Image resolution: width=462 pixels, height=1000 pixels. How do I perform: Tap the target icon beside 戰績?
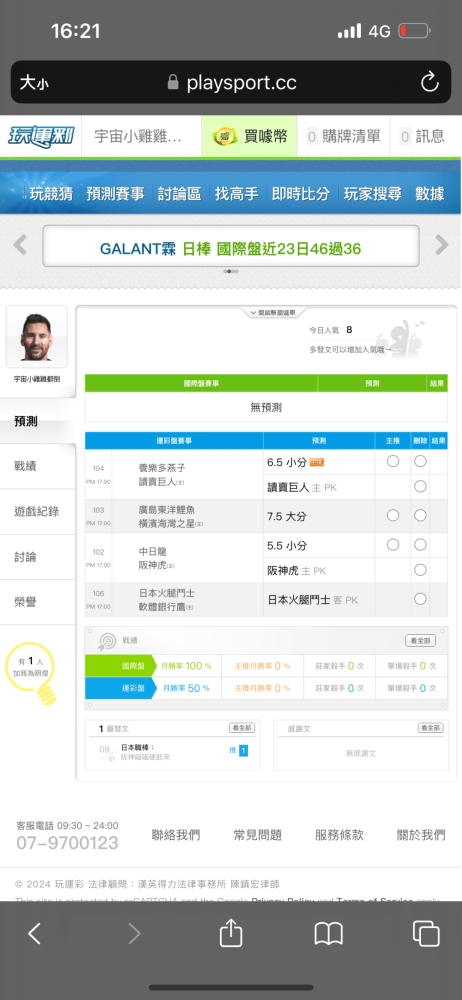pyautogui.click(x=106, y=640)
